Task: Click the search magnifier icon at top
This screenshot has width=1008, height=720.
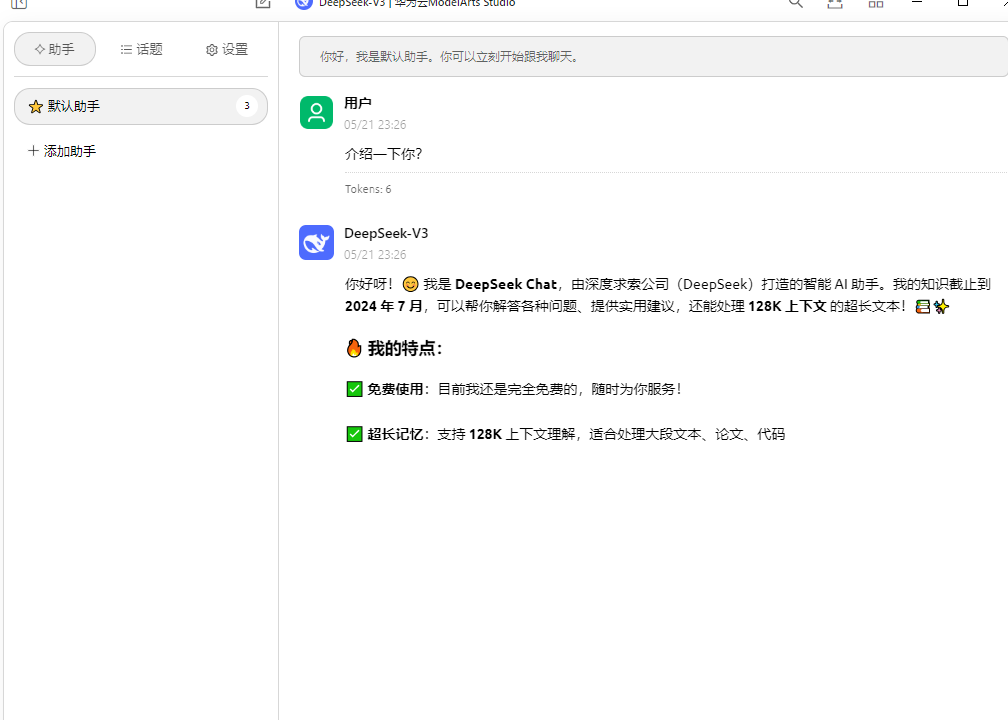Action: [x=796, y=3]
